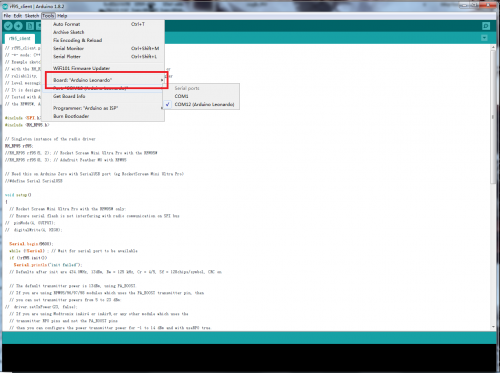Close the open Tools menu
This screenshot has height=373, width=500.
click(x=48, y=16)
